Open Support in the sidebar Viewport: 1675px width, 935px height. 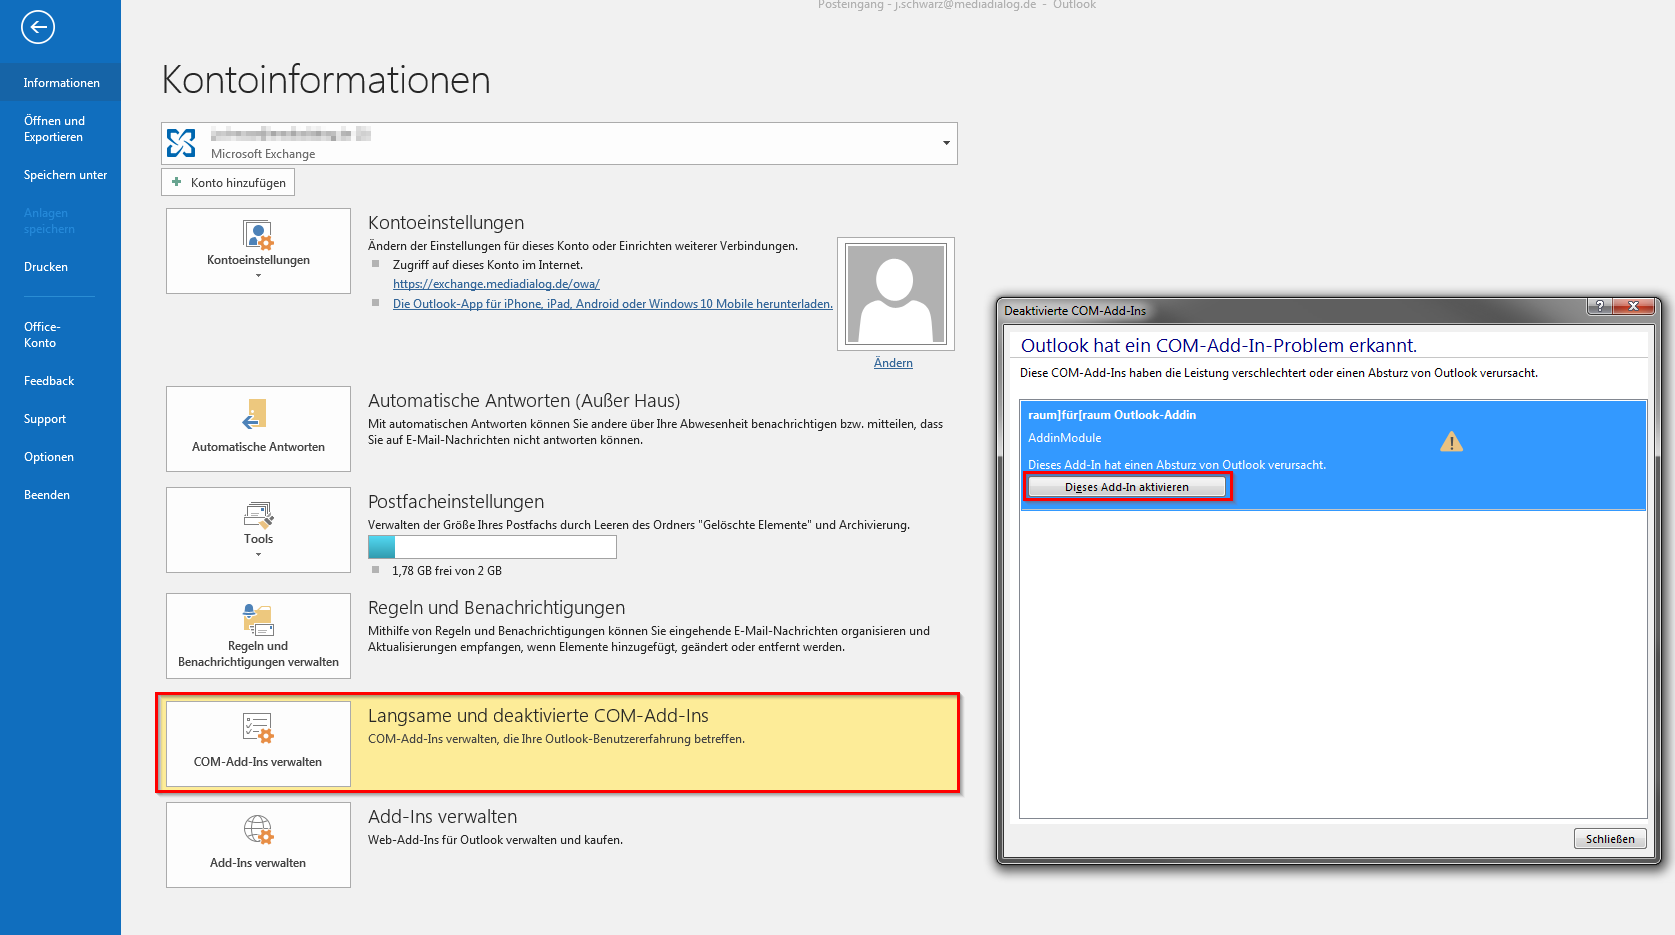pos(45,419)
